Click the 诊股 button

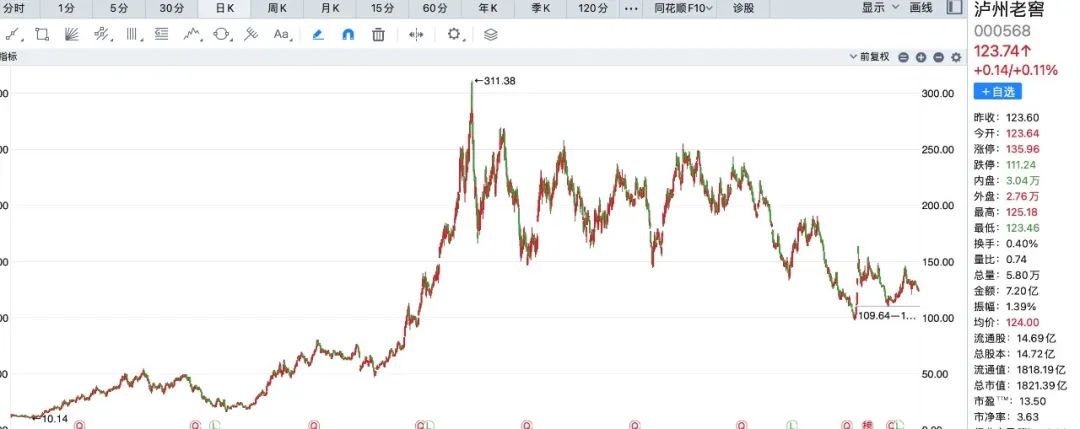click(743, 8)
